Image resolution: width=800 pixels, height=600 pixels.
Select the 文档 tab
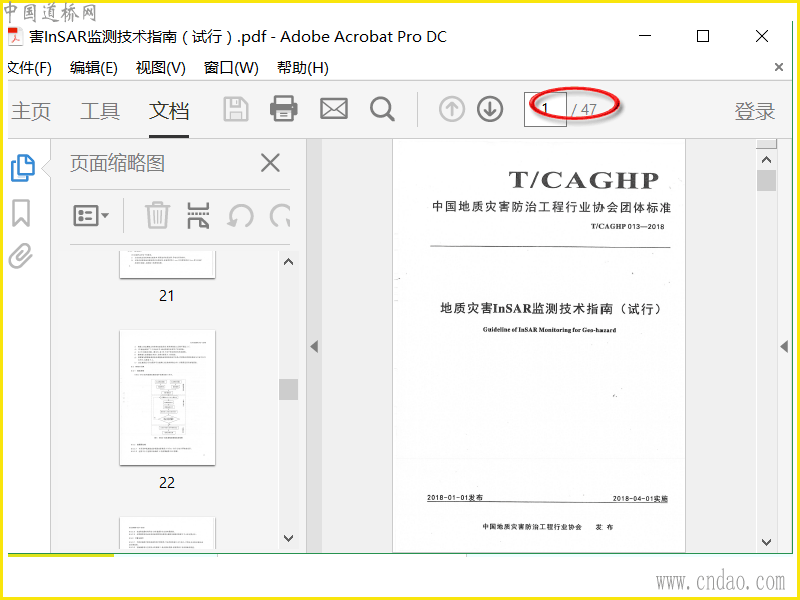point(169,111)
